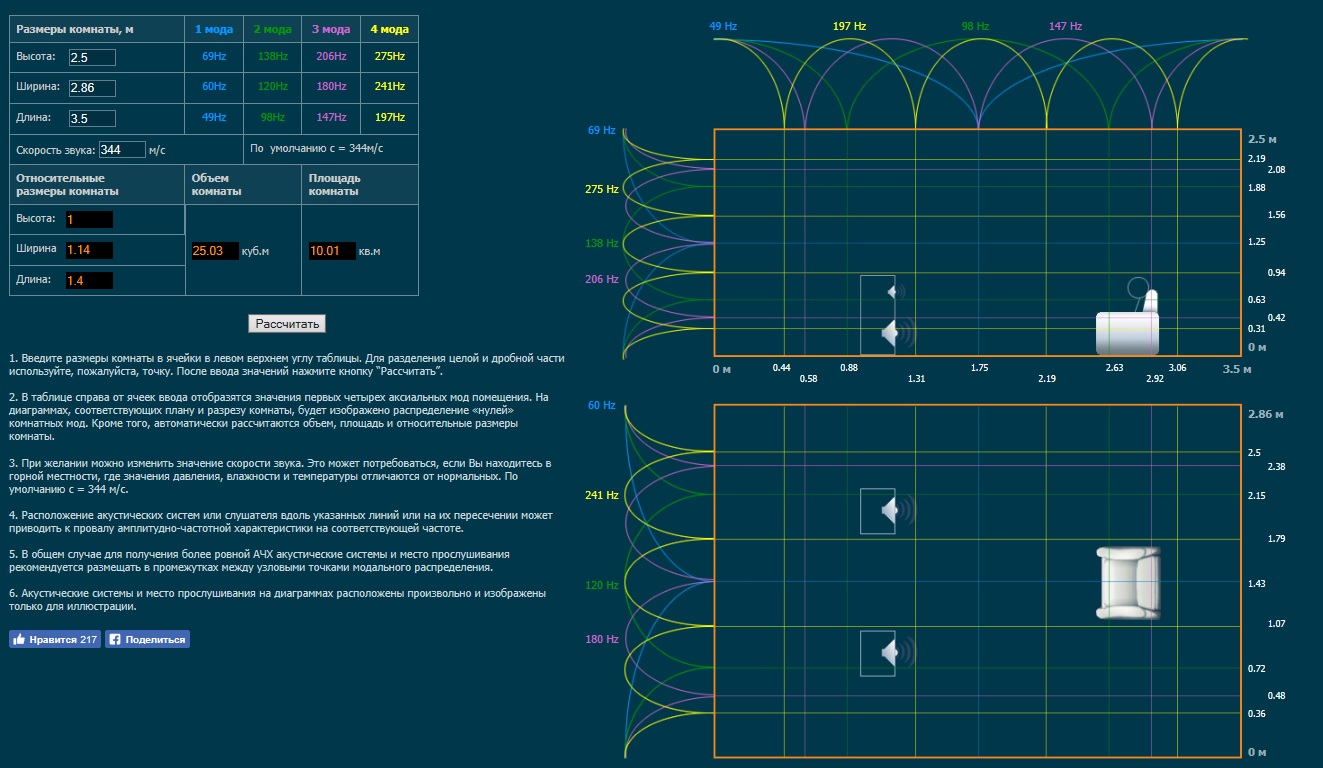
Task: Select the armchair with listener in the side-view diagram
Action: pos(1127,317)
